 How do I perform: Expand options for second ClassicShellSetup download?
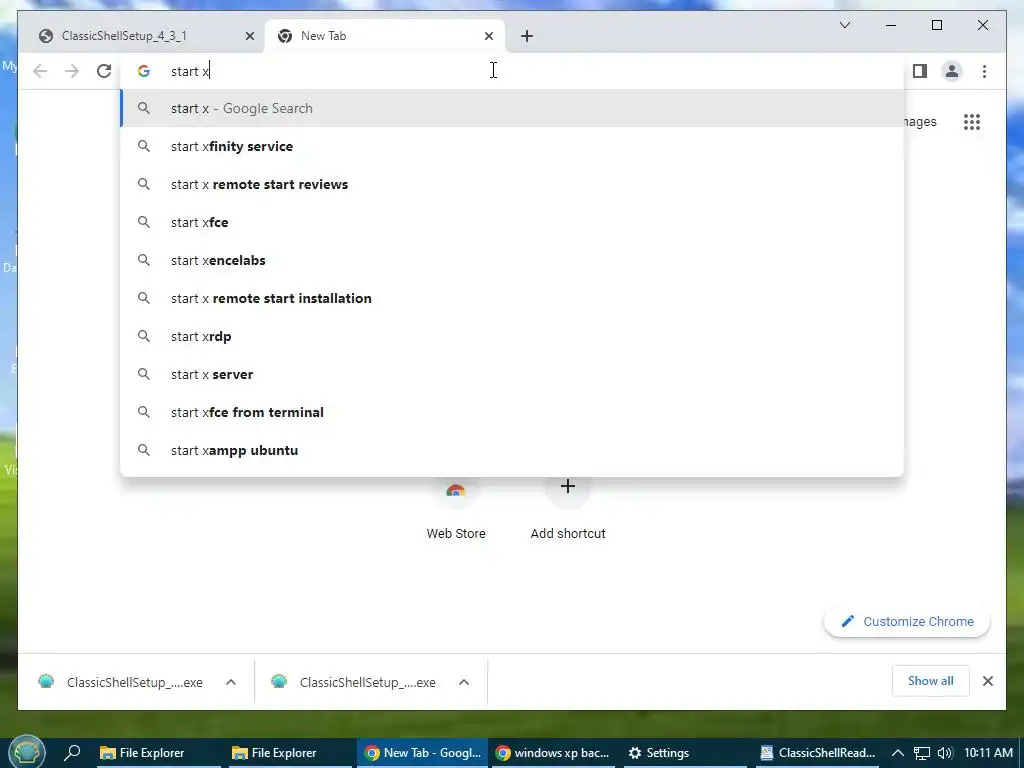(x=464, y=682)
